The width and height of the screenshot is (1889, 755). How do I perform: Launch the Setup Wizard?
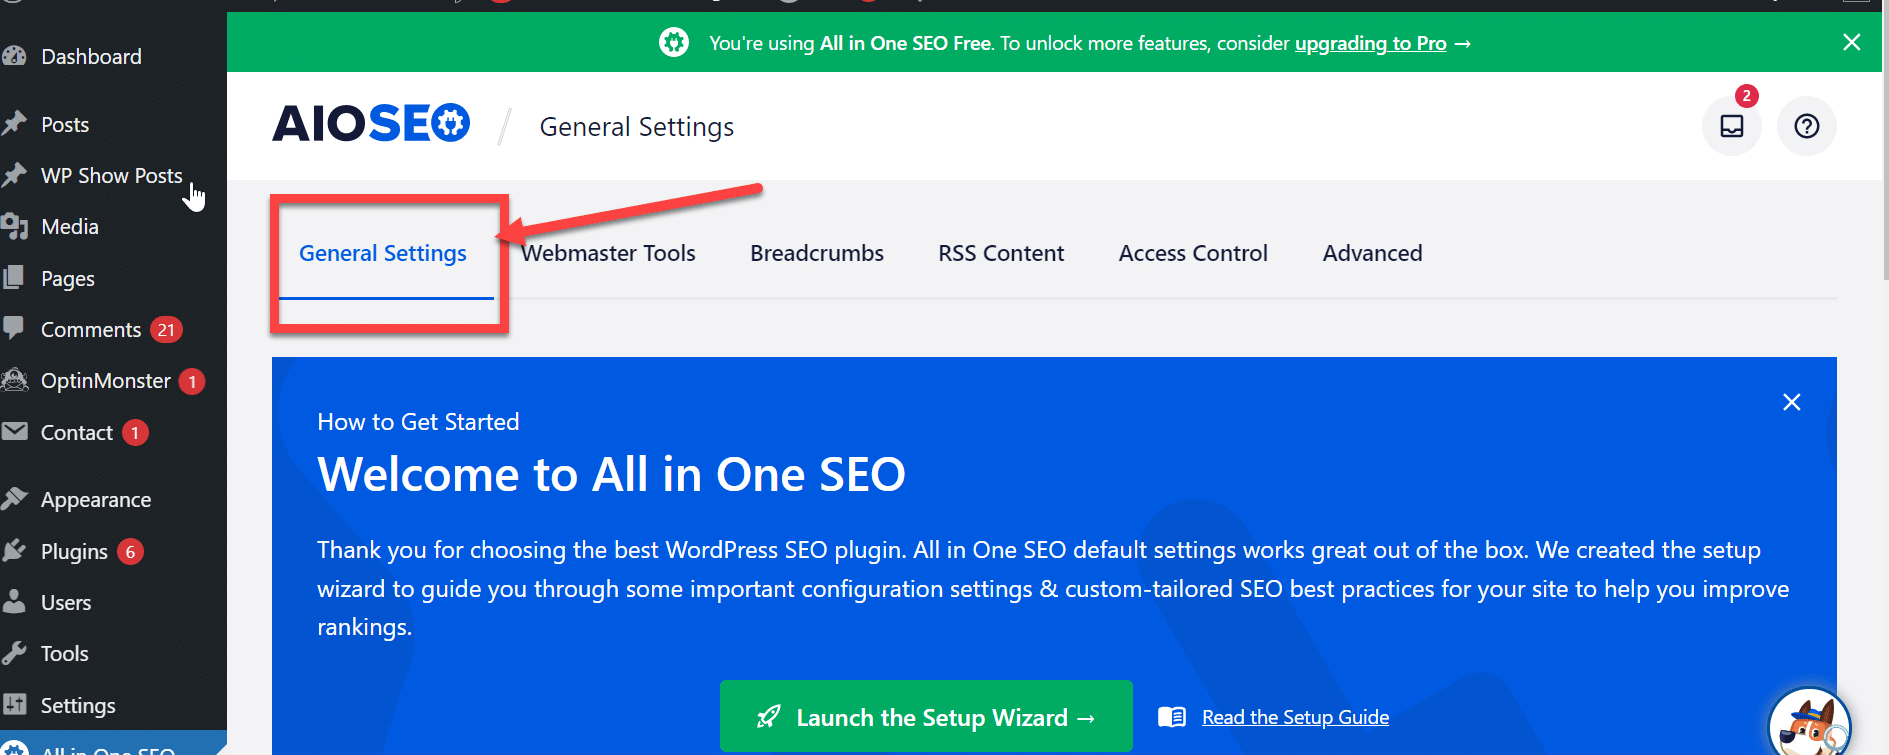pos(926,716)
